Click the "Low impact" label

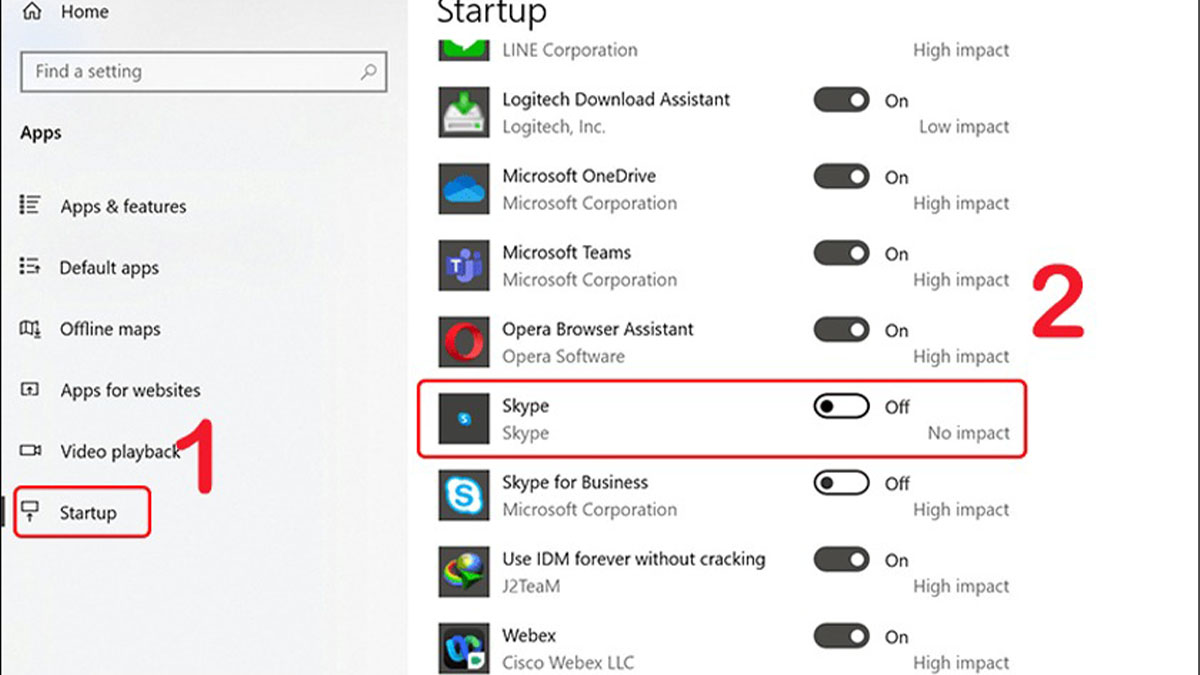pos(964,127)
